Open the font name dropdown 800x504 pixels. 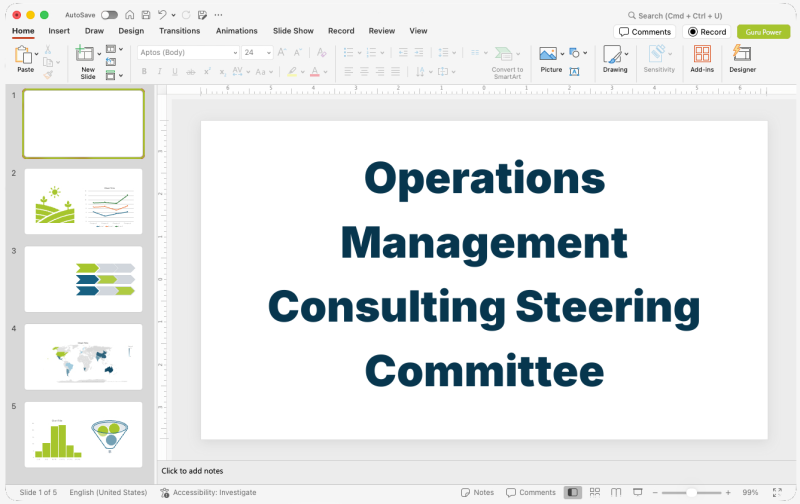click(x=235, y=53)
